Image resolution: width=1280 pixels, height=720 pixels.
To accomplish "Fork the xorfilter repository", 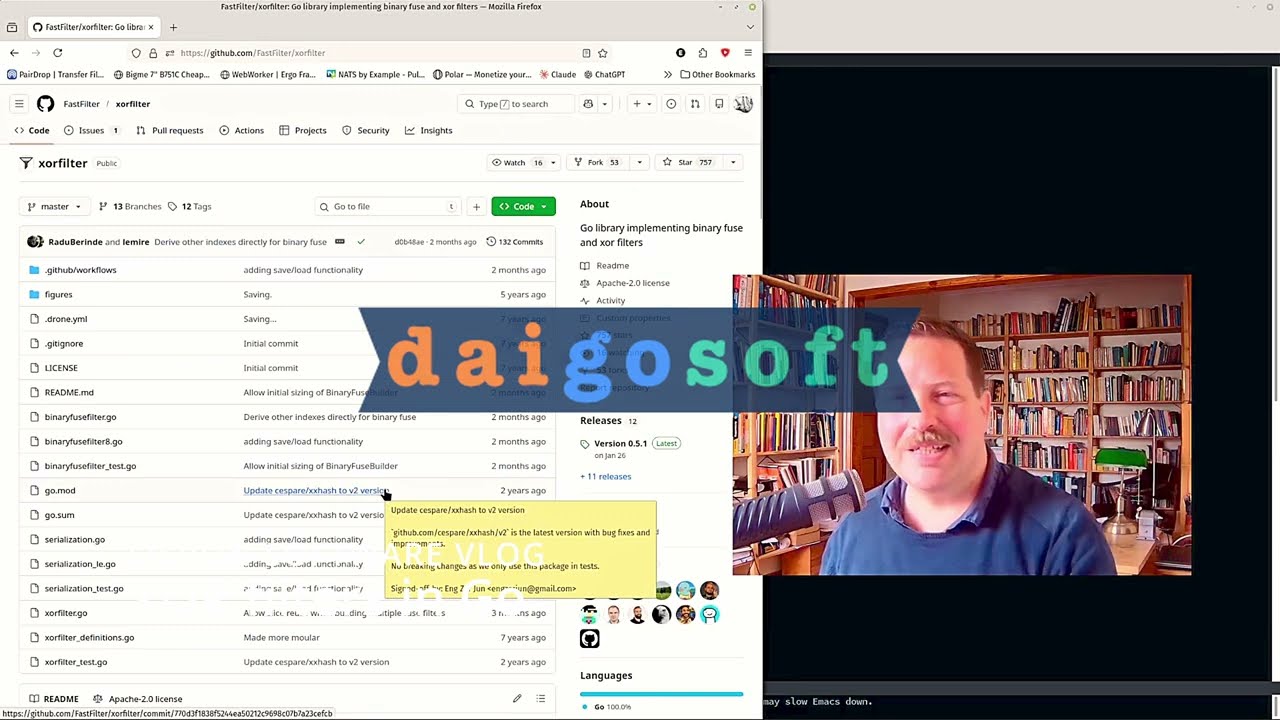I will pos(597,163).
